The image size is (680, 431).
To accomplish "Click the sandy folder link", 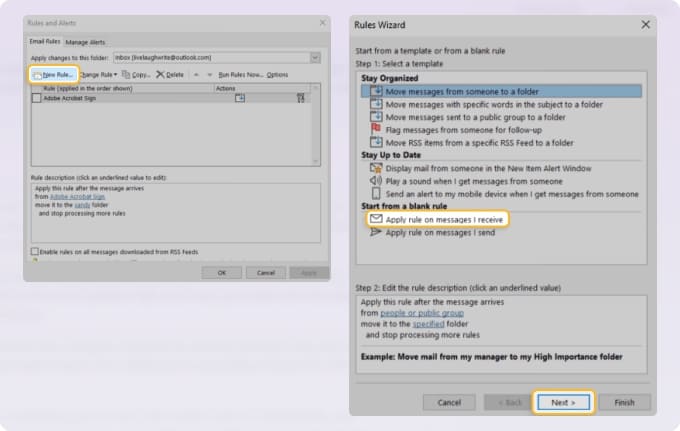I will pyautogui.click(x=82, y=205).
